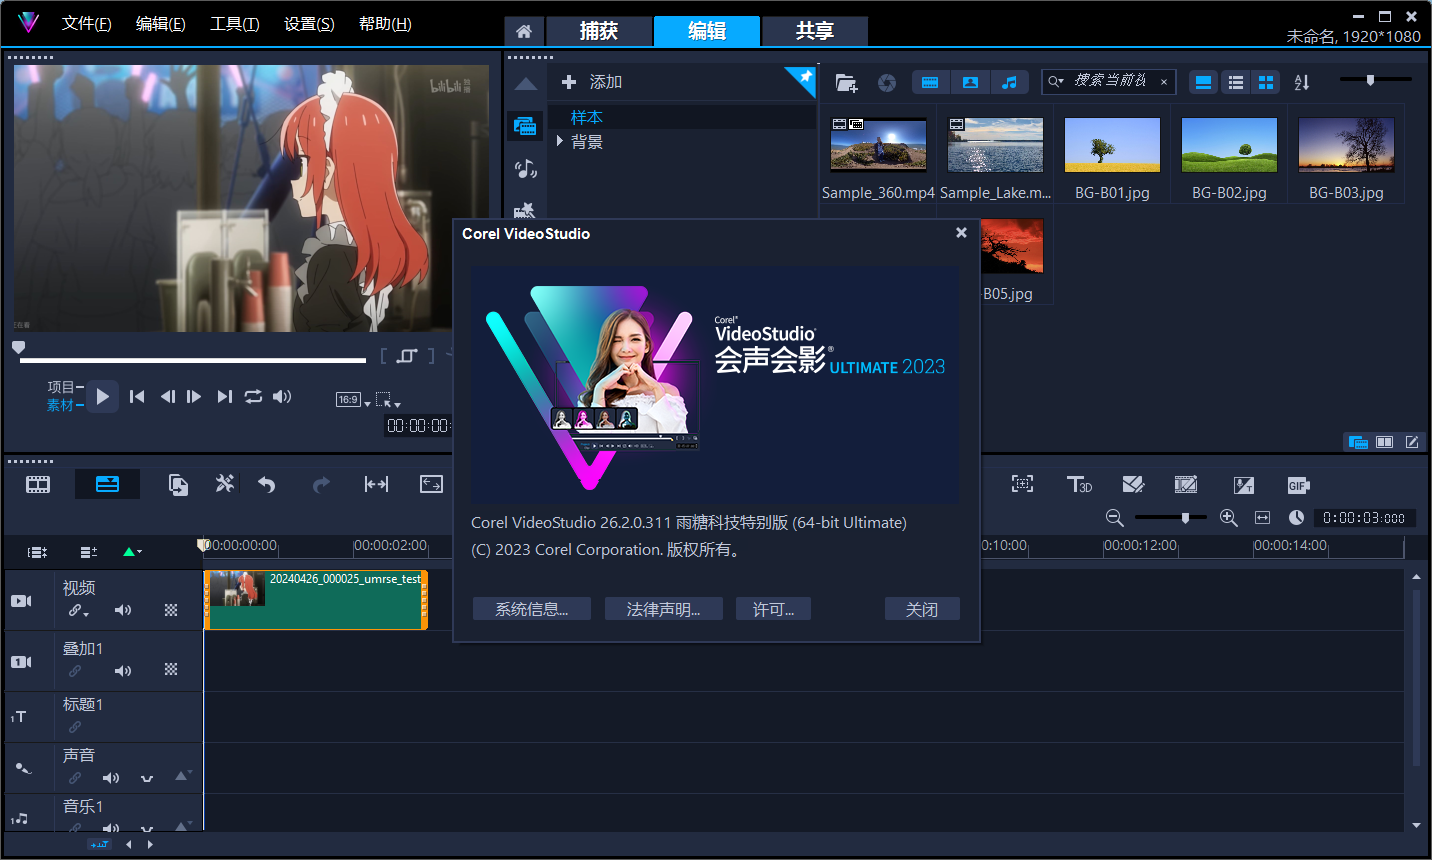Click the slip/stretch tool with arrows
The image size is (1432, 860).
376,485
